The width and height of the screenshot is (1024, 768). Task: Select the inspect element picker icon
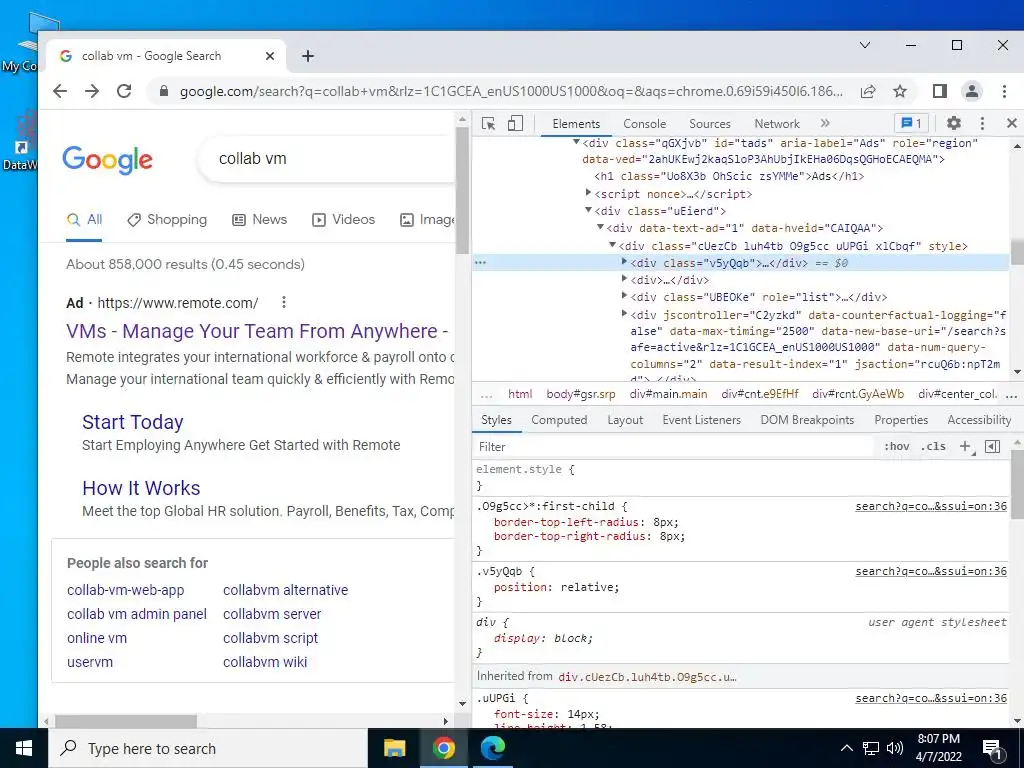tap(488, 123)
